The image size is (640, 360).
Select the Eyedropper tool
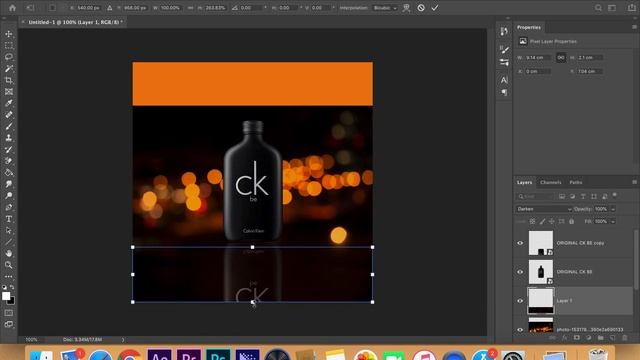point(9,103)
